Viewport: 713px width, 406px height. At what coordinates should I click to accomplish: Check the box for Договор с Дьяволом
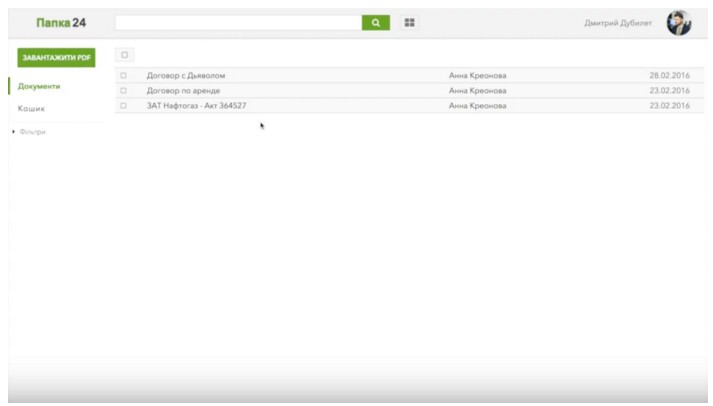click(x=124, y=76)
